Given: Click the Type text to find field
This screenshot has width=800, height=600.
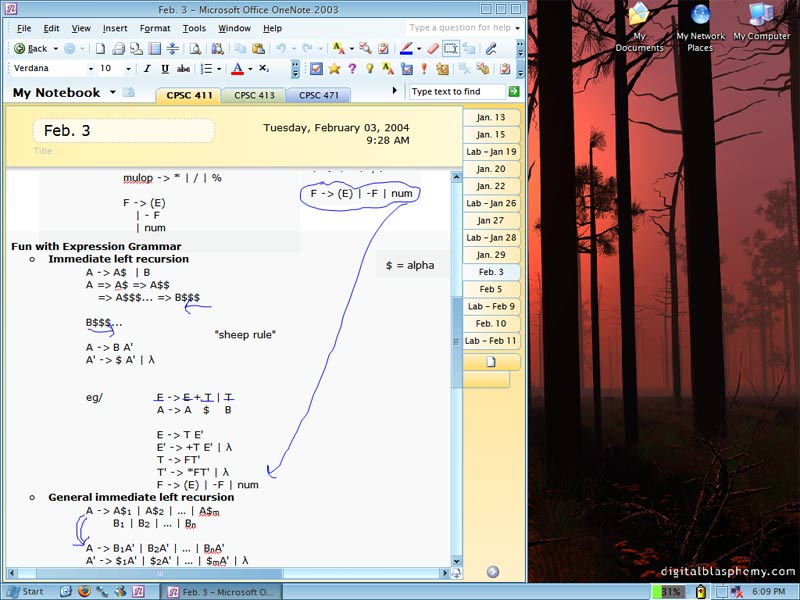Looking at the screenshot, I should pos(457,91).
